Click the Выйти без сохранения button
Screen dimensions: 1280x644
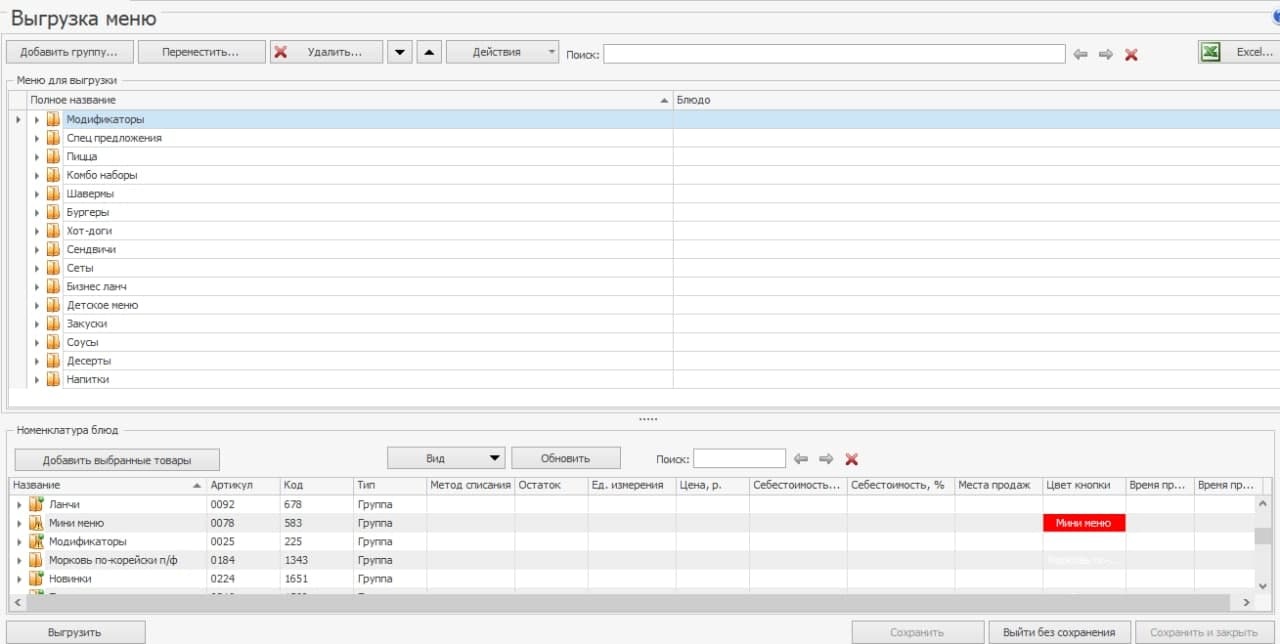1061,631
